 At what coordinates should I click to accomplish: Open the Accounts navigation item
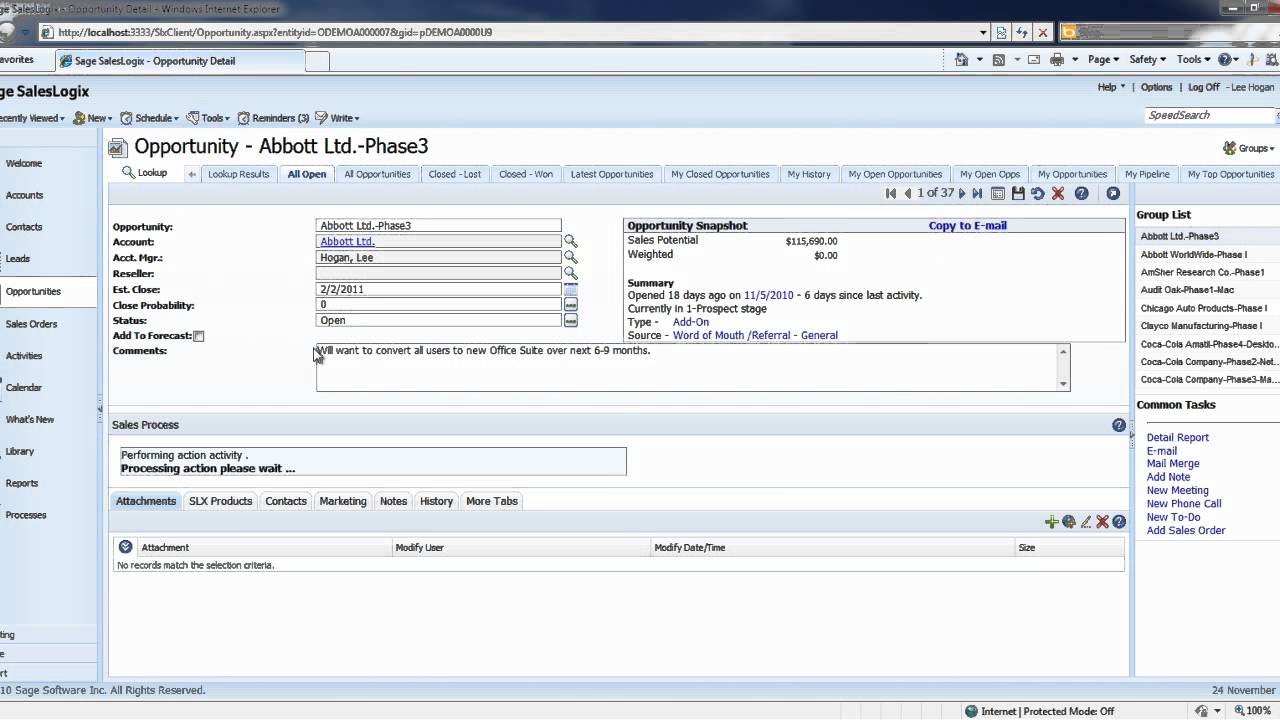point(24,196)
